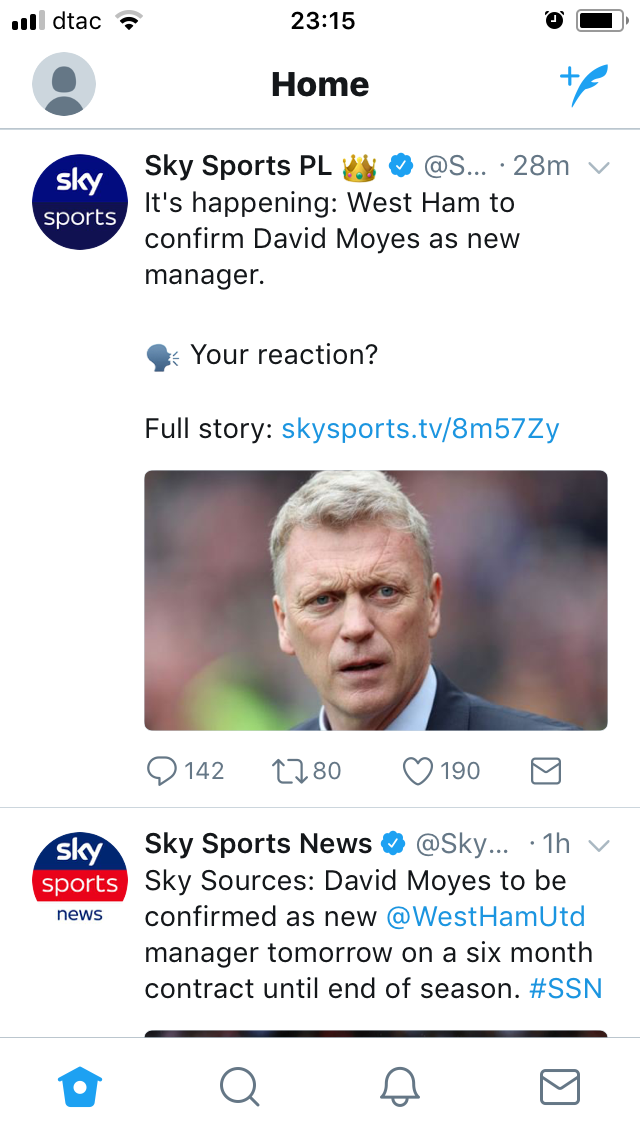The width and height of the screenshot is (640, 1136).
Task: Open the Search tab
Action: pos(239,1087)
